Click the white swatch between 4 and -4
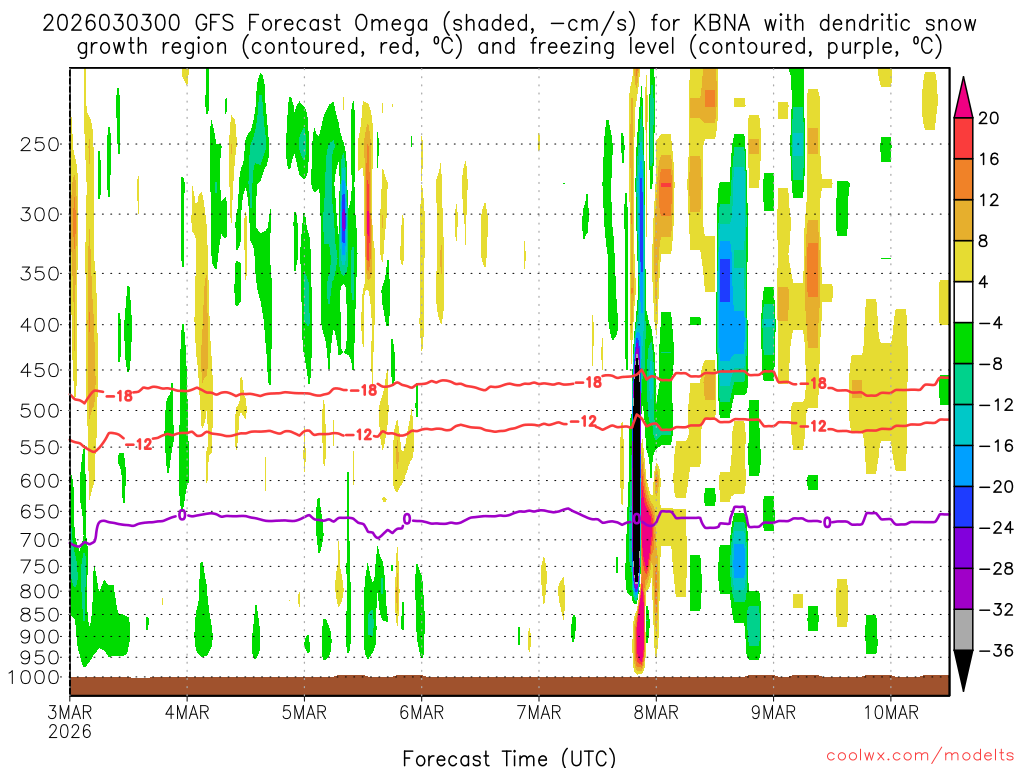Image resolution: width=1024 pixels, height=768 pixels. click(963, 302)
